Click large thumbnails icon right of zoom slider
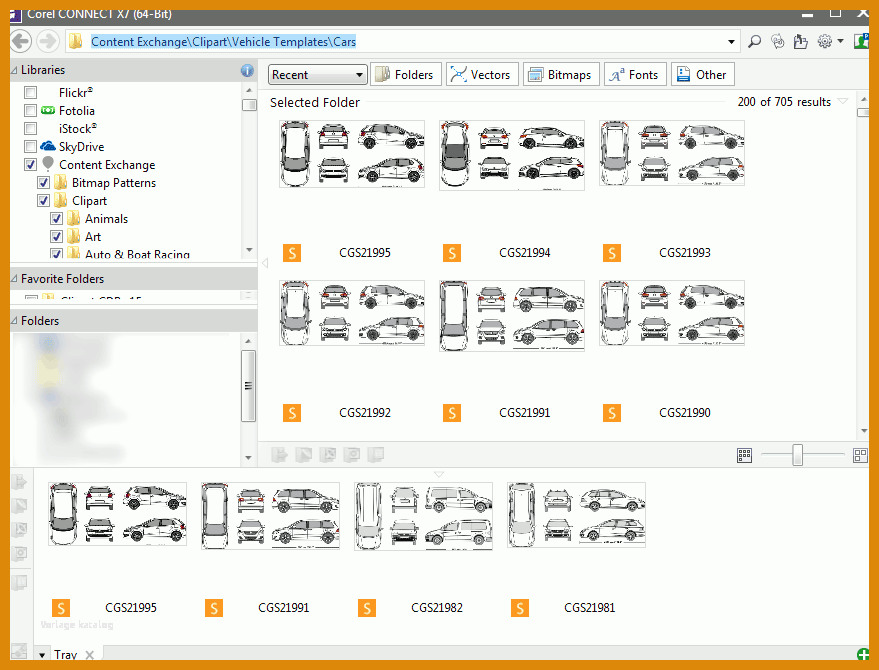Screen dimensions: 879x670 pos(860,455)
